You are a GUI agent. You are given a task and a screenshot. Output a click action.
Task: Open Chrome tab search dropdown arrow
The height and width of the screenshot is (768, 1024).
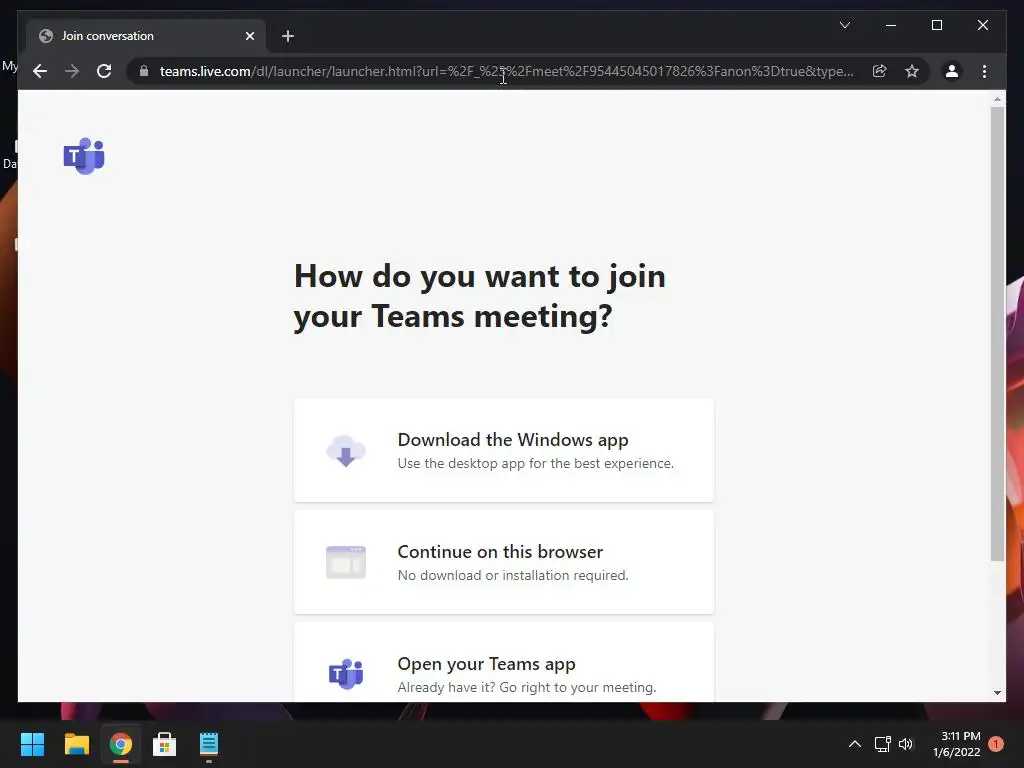pyautogui.click(x=844, y=25)
